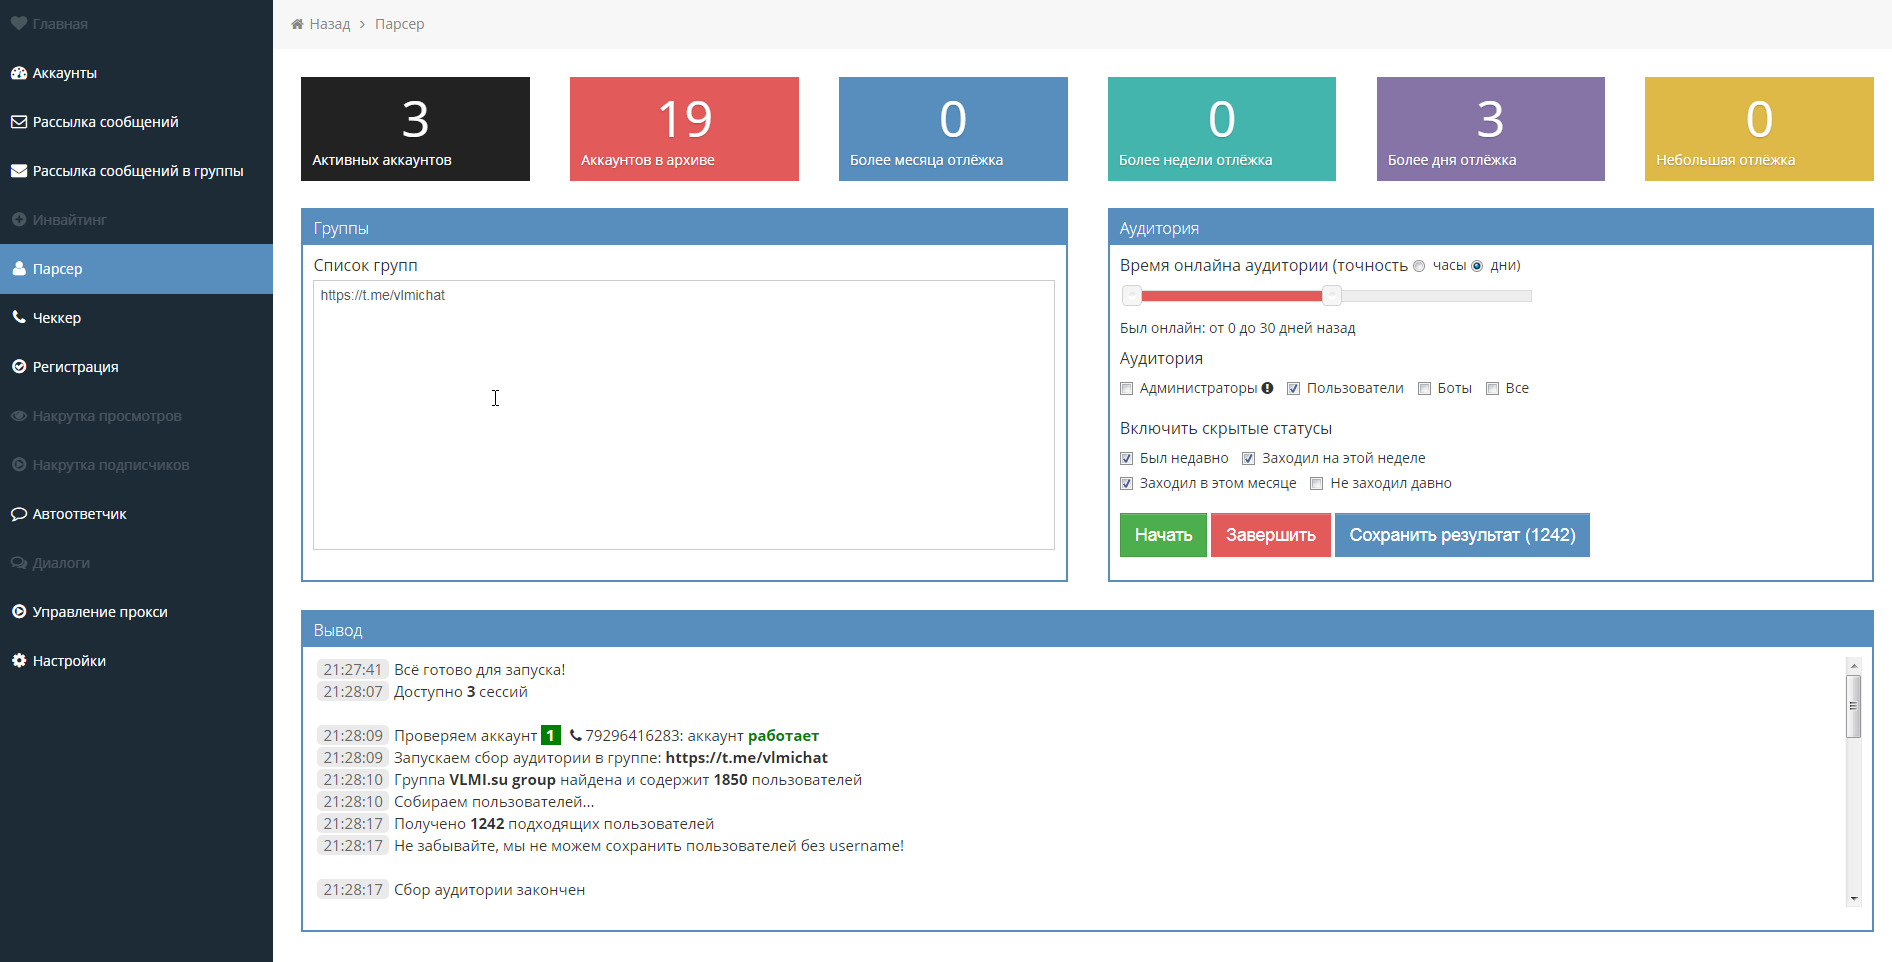Open the Парсер sidebar menu item
This screenshot has width=1892, height=962.
(x=57, y=269)
